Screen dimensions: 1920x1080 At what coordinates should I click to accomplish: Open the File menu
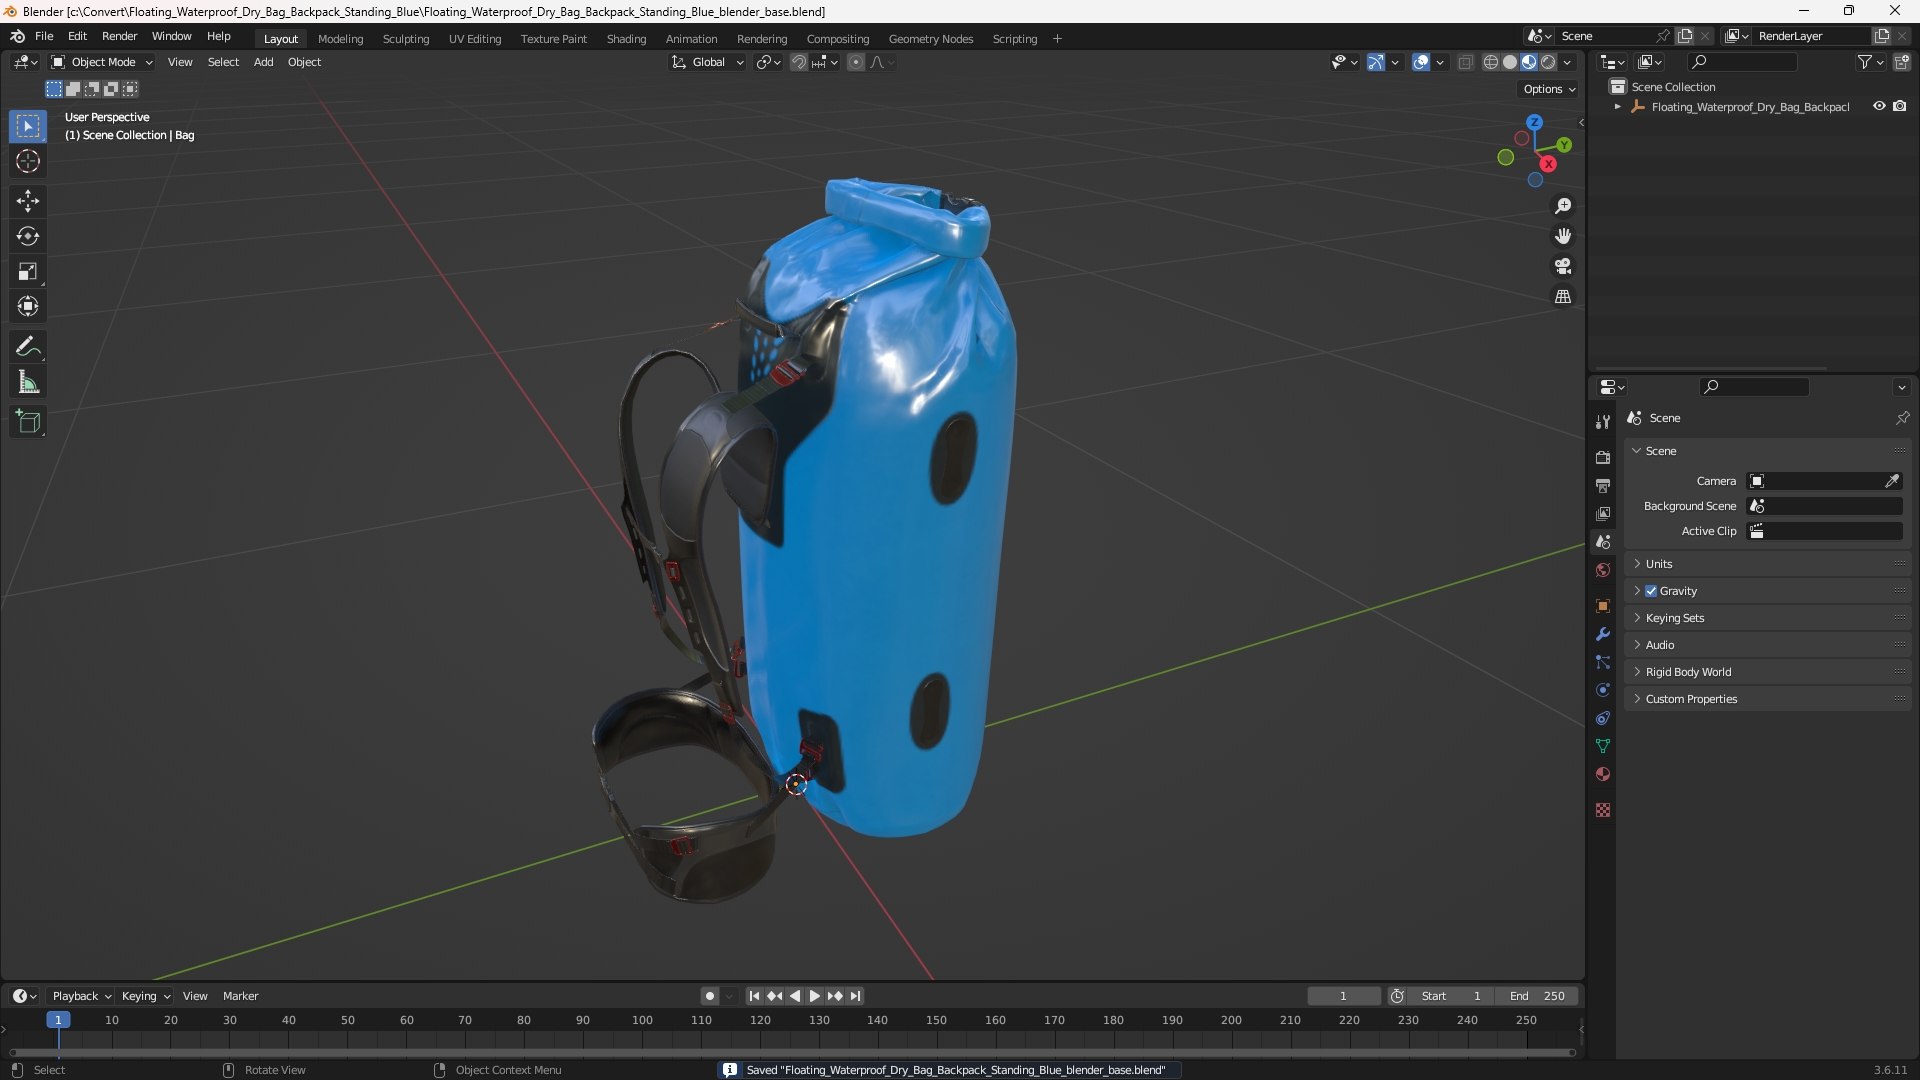(44, 36)
